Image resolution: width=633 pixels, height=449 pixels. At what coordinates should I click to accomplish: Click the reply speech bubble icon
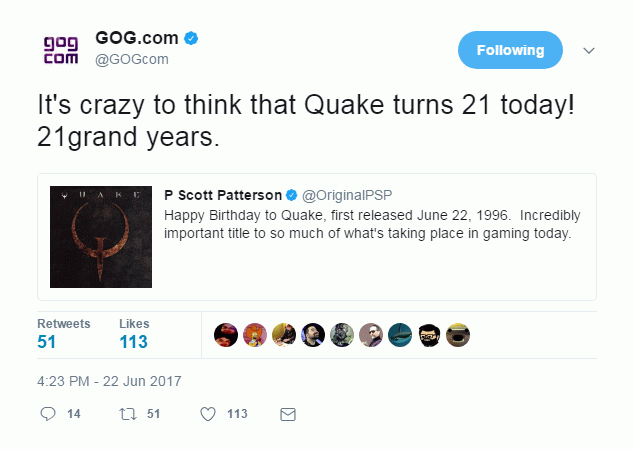coord(48,414)
